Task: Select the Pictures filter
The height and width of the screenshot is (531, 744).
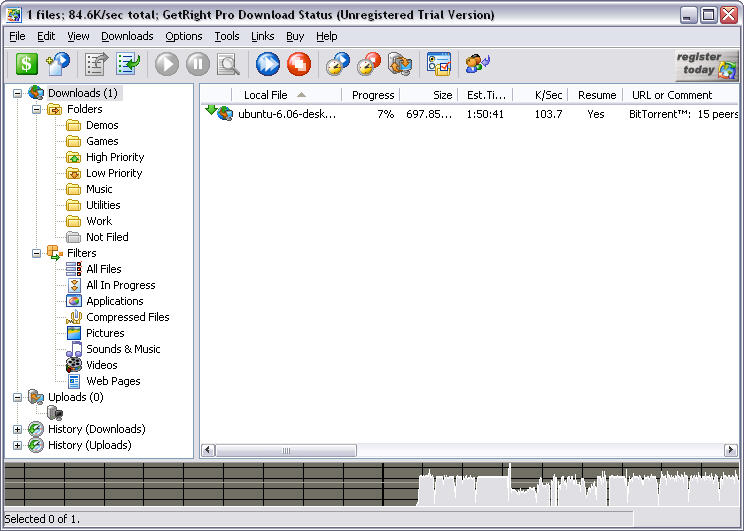Action: click(x=105, y=333)
